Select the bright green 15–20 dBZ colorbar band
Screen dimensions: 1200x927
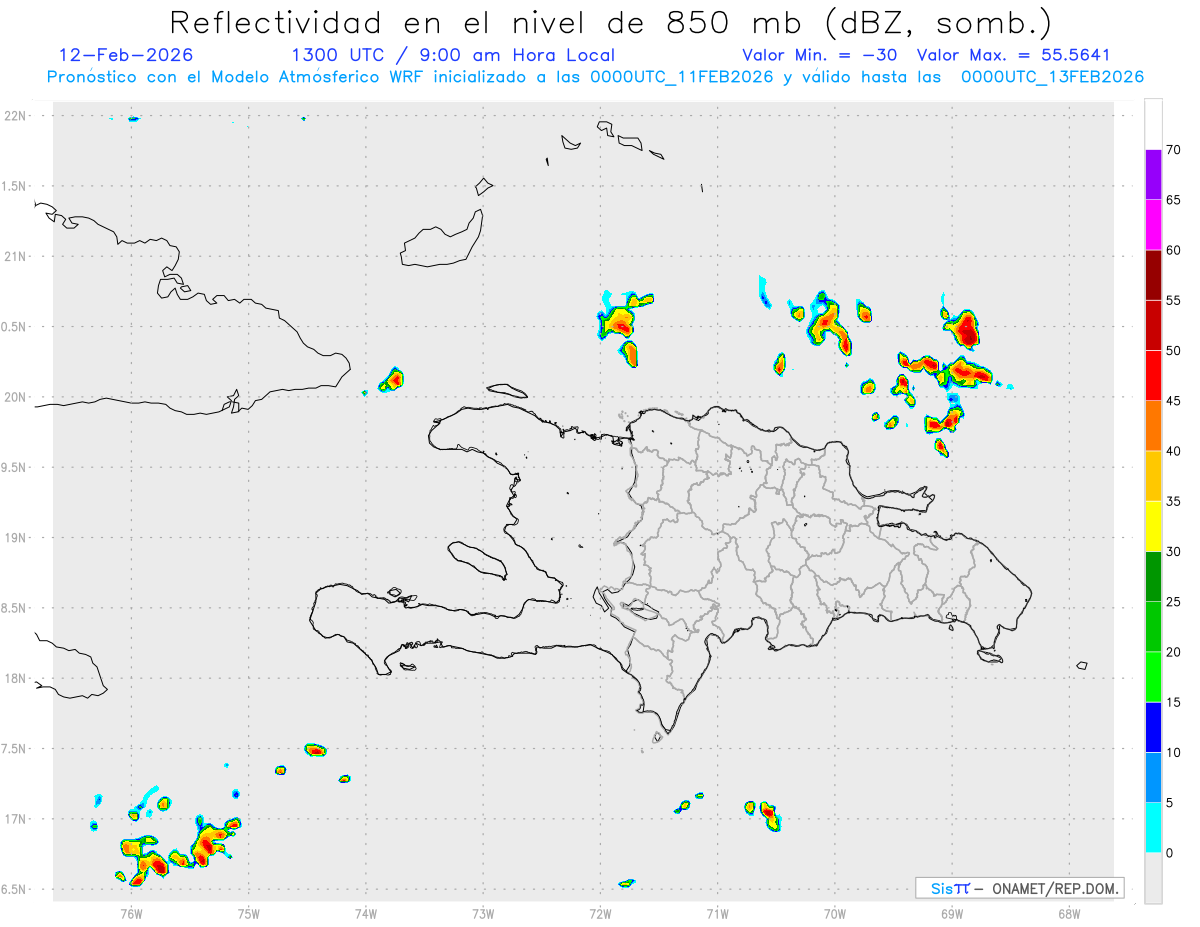pos(1153,677)
